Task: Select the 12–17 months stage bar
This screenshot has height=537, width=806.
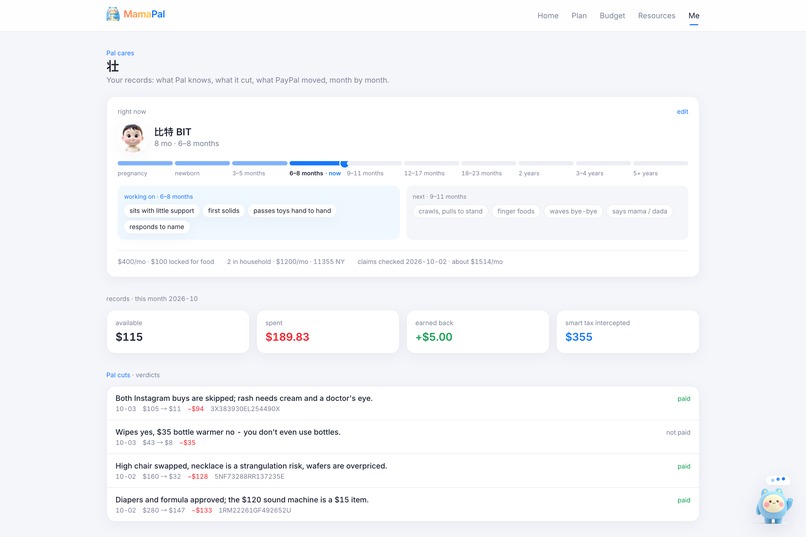Action: pos(431,163)
